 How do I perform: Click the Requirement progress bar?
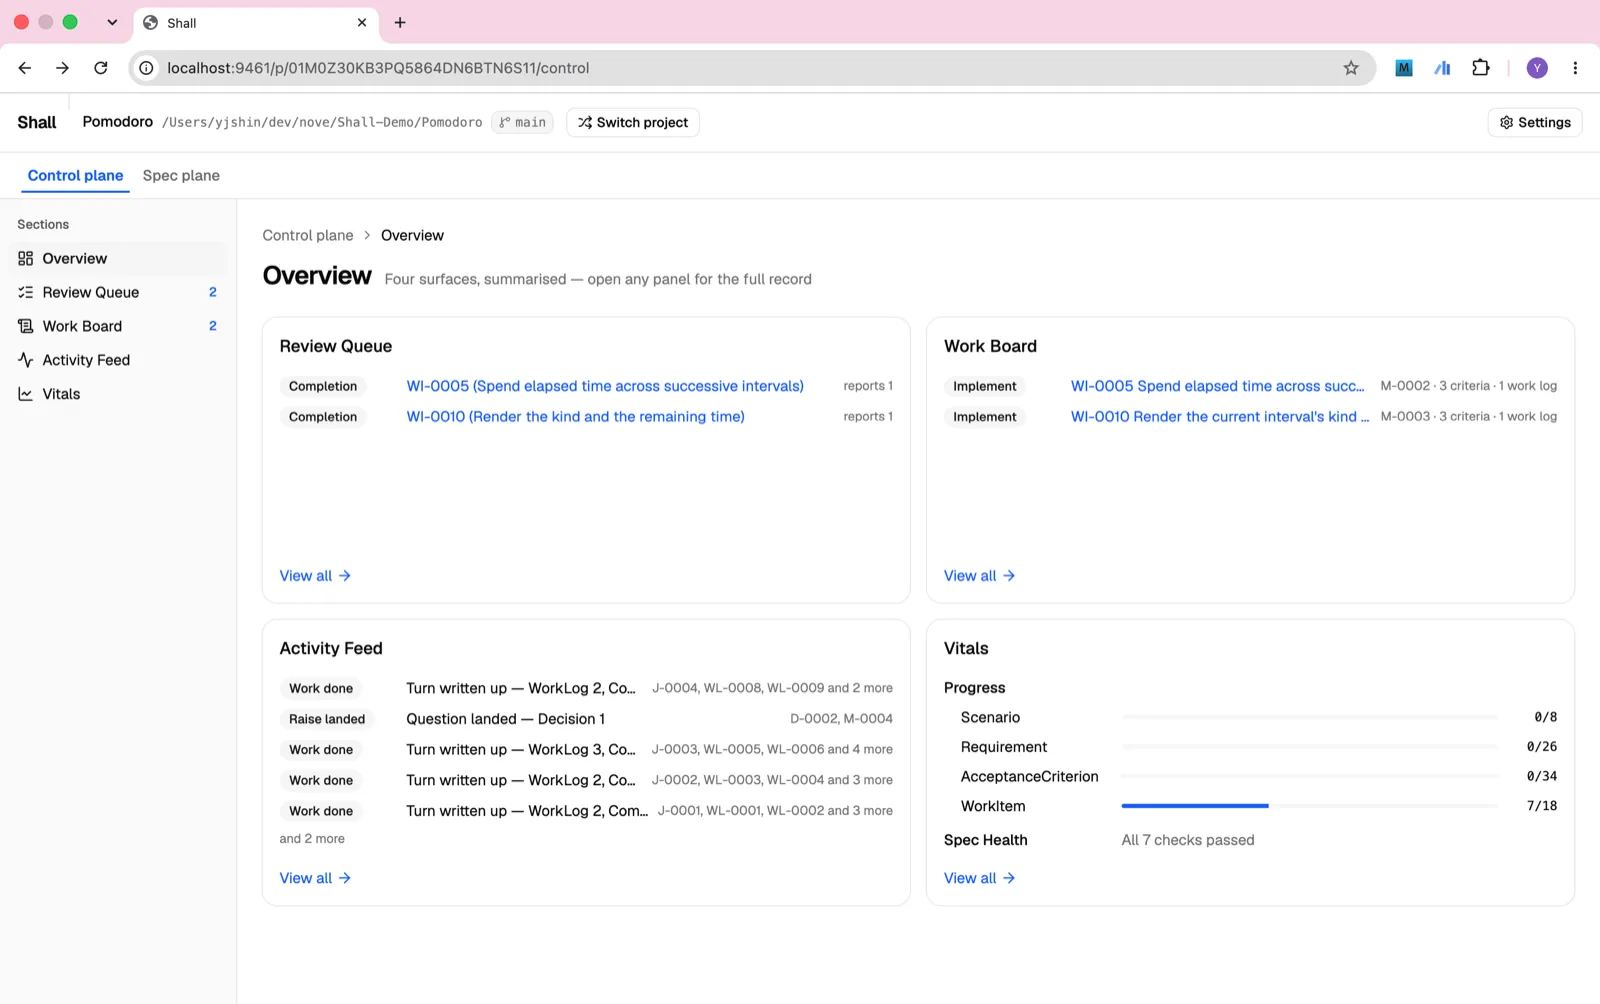1309,747
